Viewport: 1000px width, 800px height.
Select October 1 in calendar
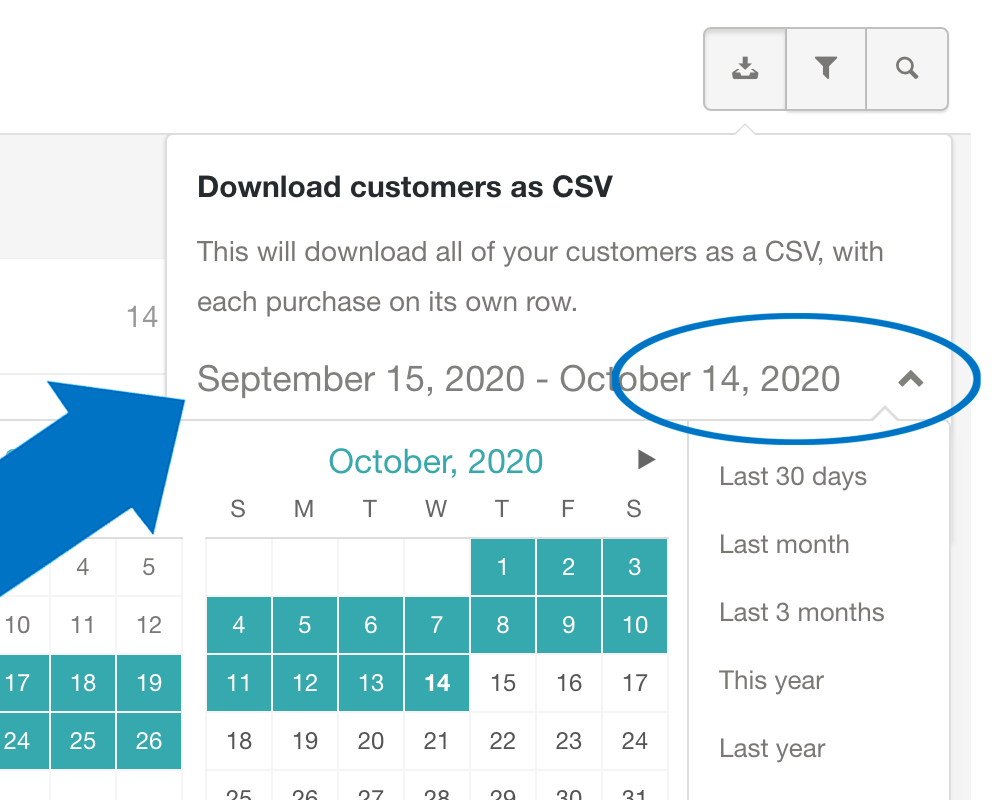pyautogui.click(x=502, y=568)
